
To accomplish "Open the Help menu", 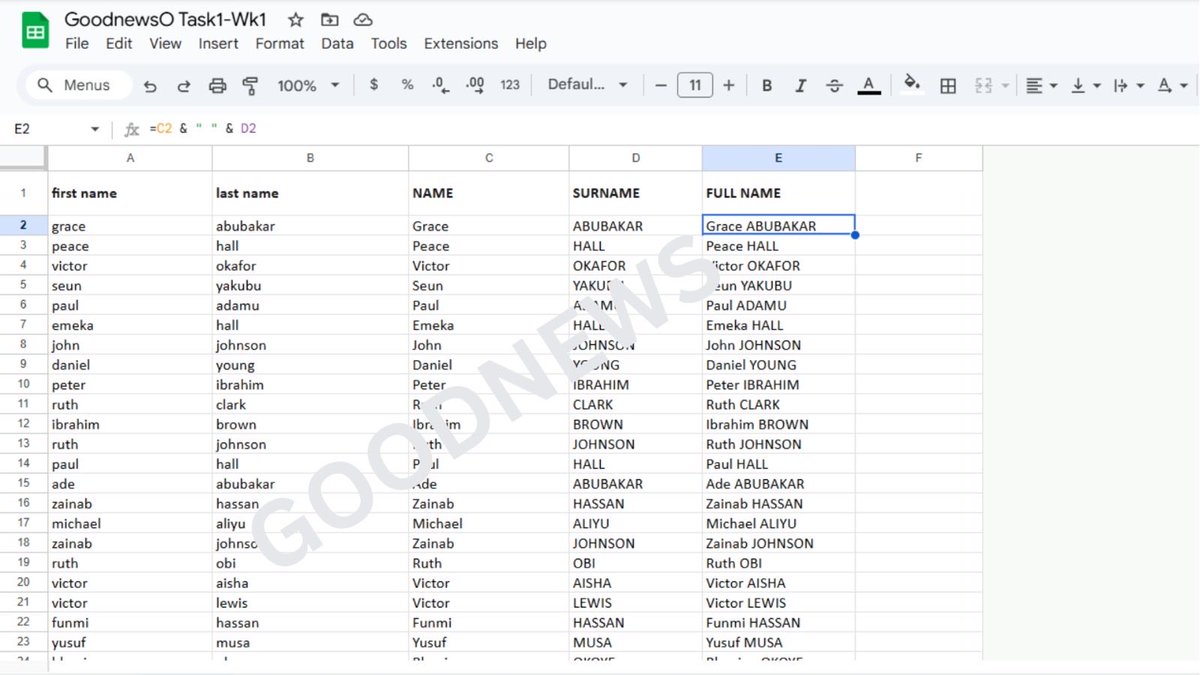I will 531,43.
